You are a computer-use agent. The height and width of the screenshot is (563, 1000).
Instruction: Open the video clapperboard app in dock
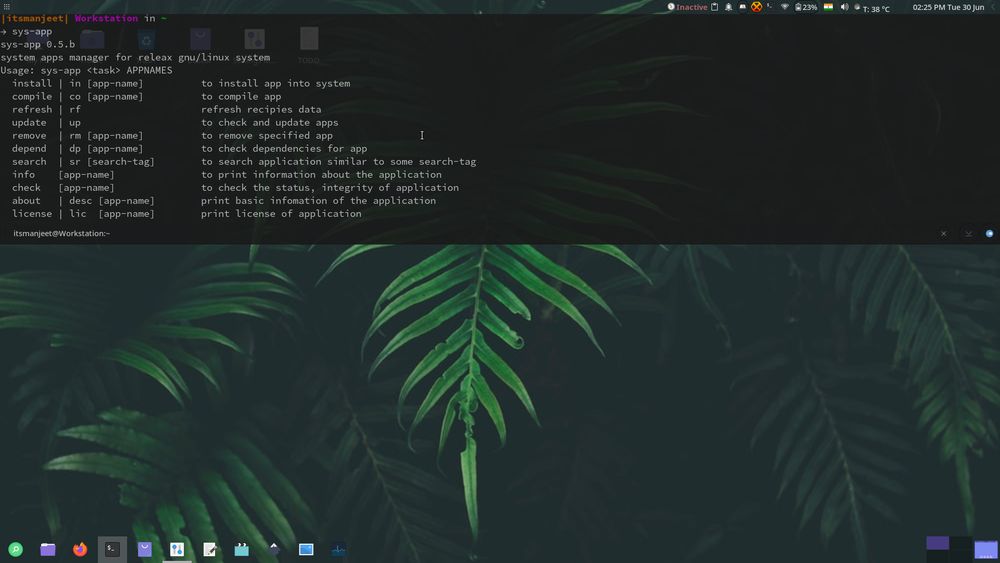pos(241,549)
